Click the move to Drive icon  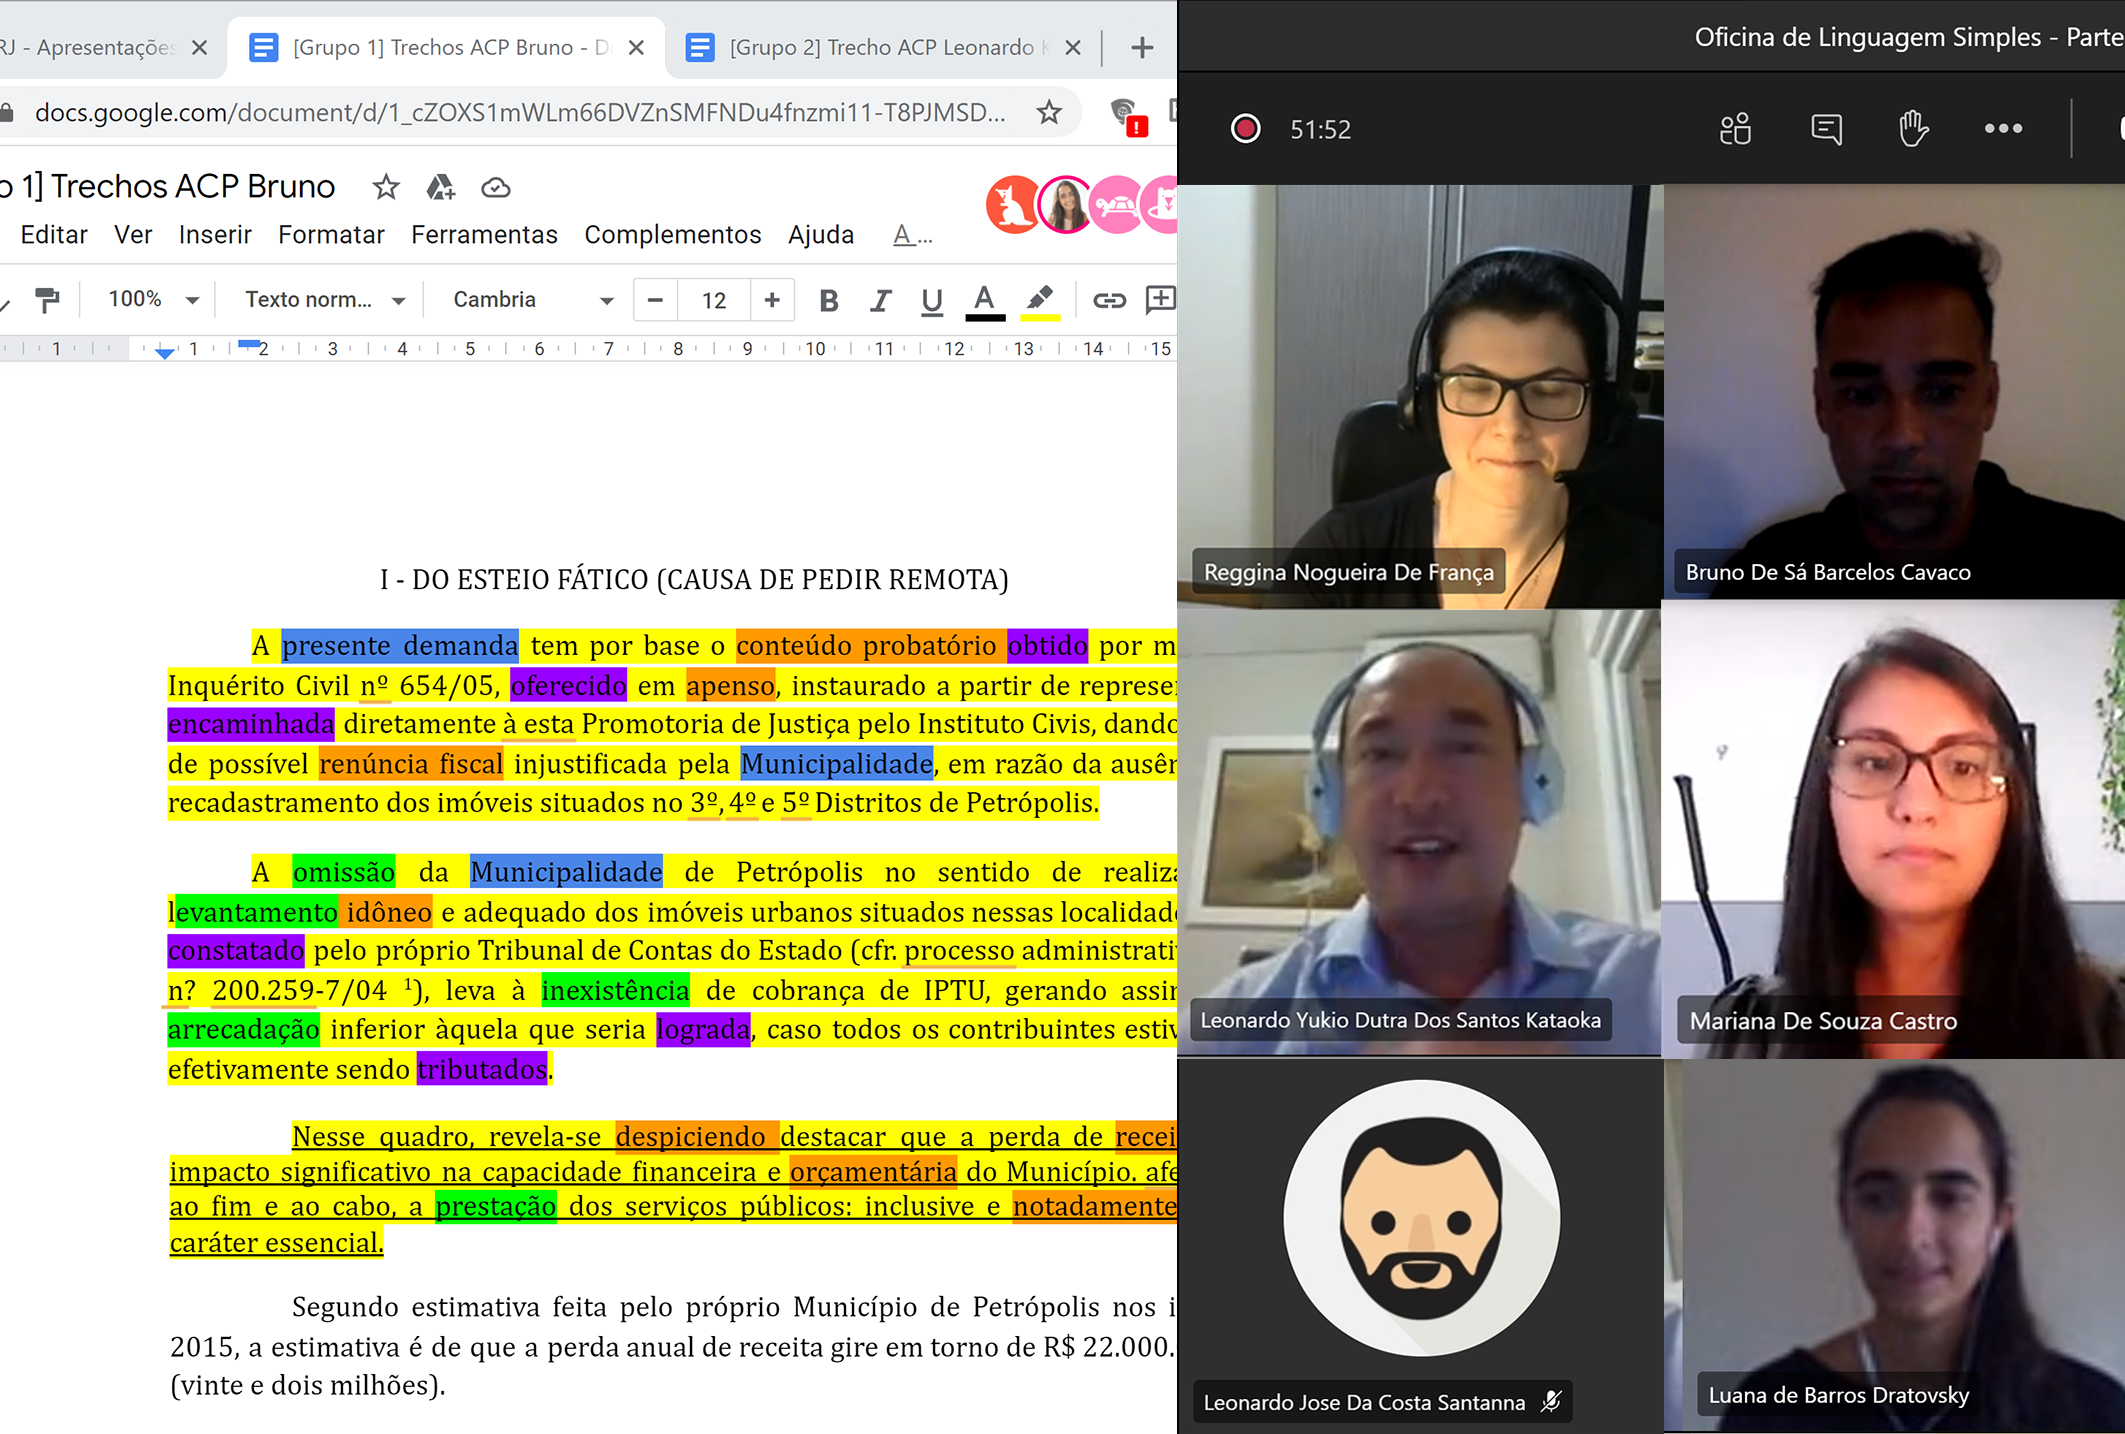440,187
